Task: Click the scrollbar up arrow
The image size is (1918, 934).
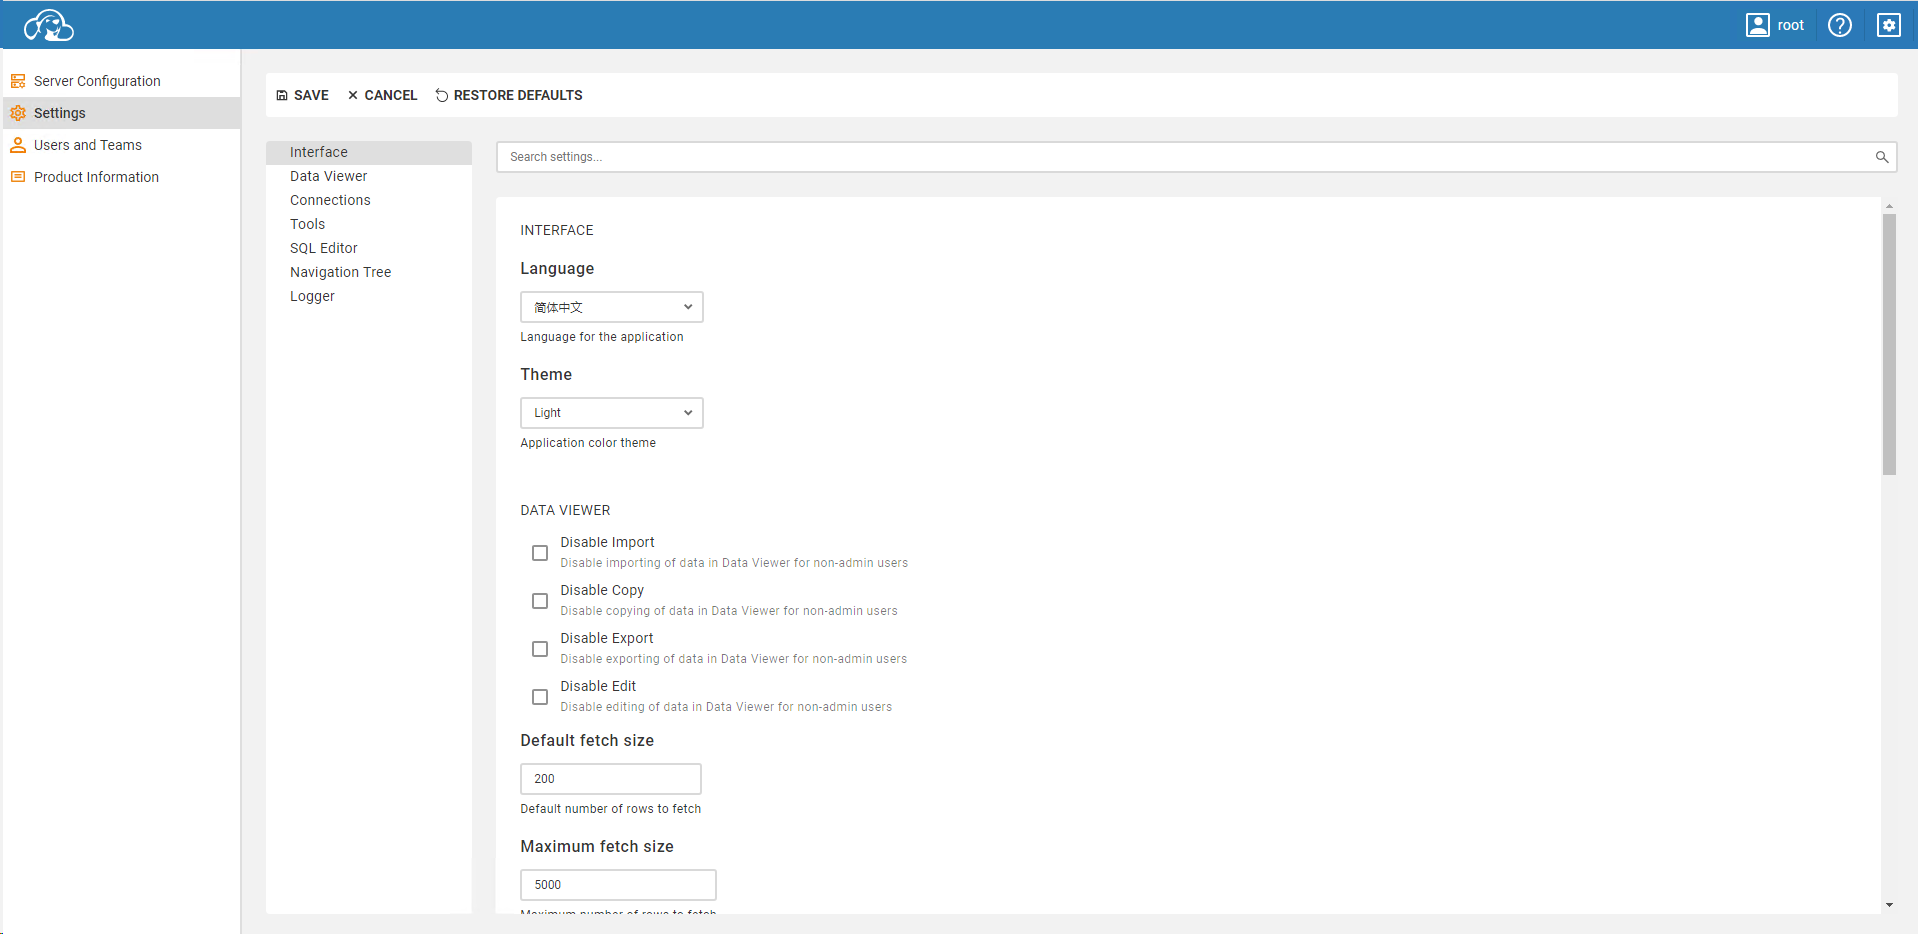Action: click(1889, 206)
